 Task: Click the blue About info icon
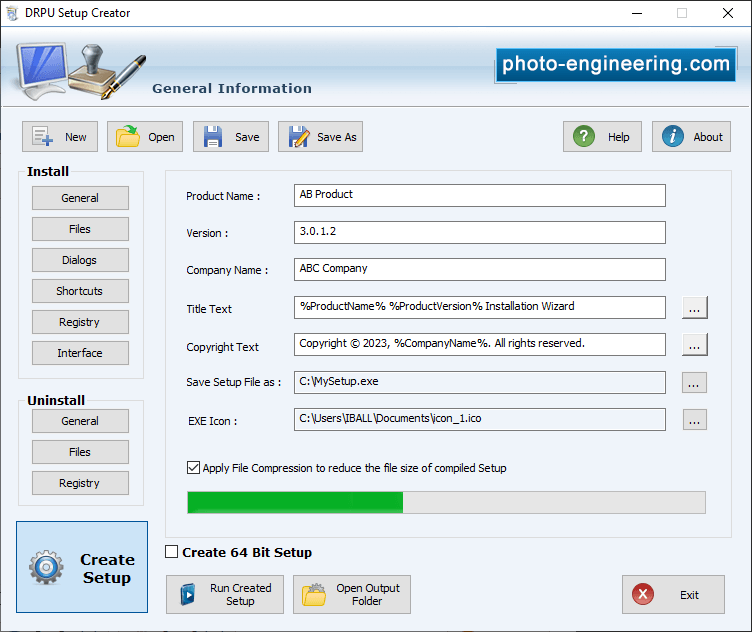[673, 137]
